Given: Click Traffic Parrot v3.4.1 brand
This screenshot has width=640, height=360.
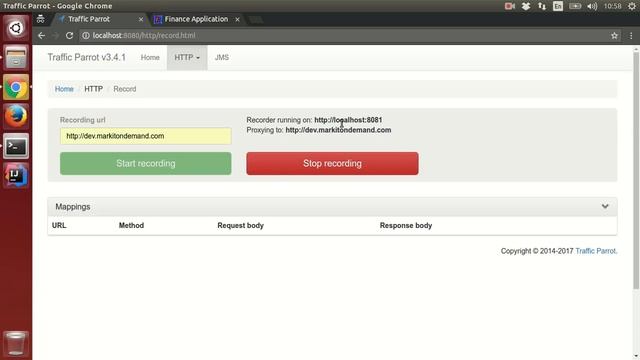Looking at the screenshot, I should click(x=87, y=58).
